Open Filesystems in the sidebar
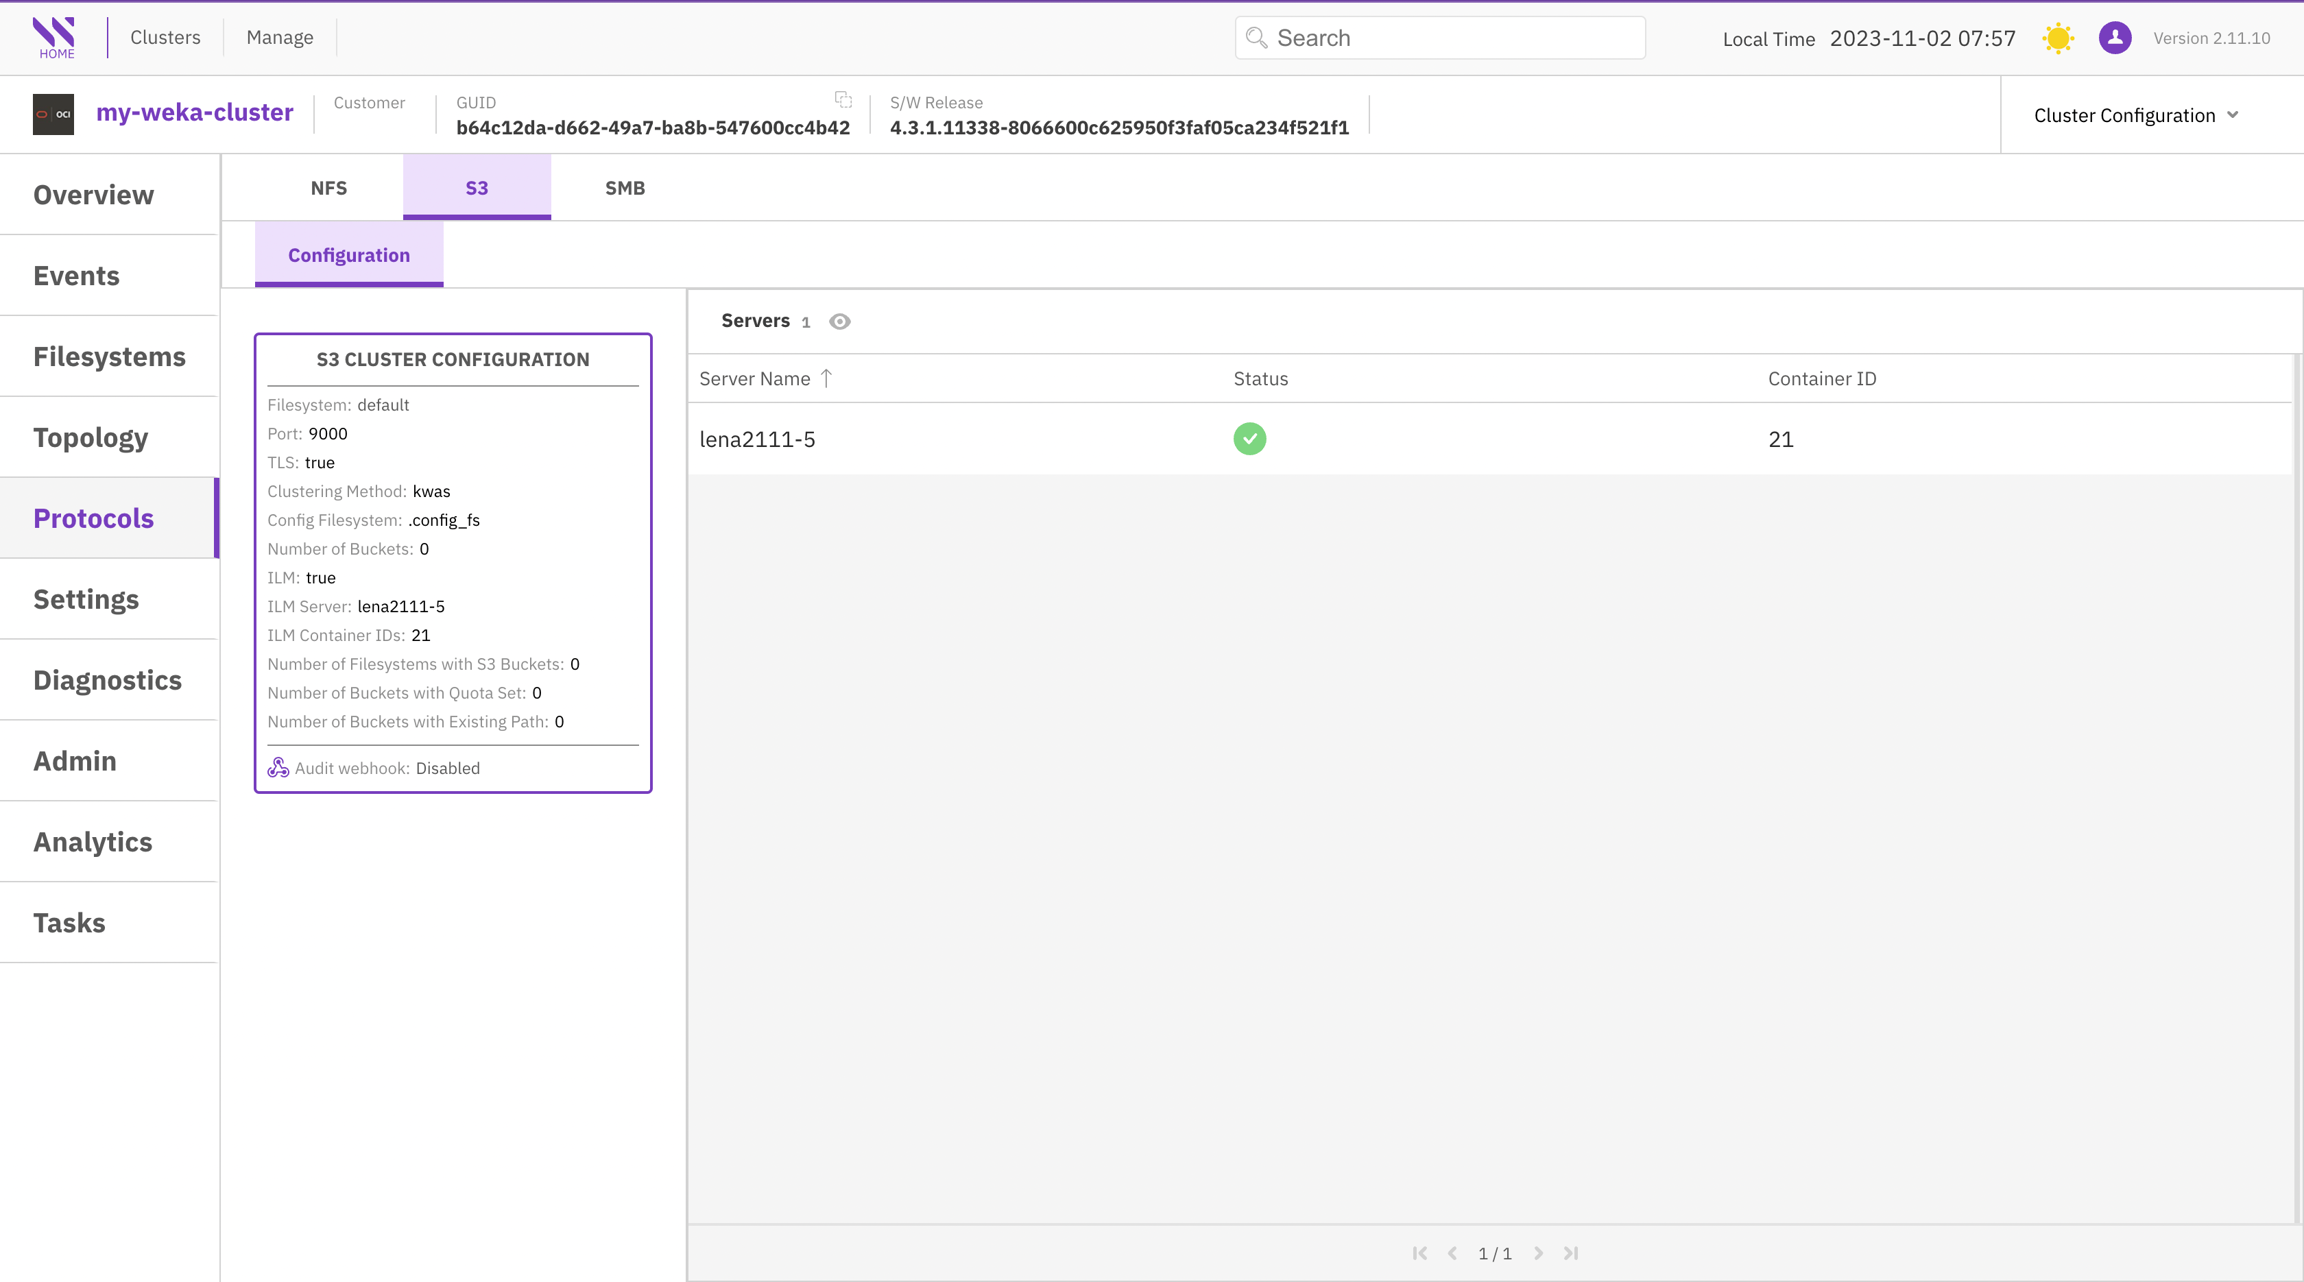Viewport: 2304px width, 1282px height. click(x=109, y=357)
